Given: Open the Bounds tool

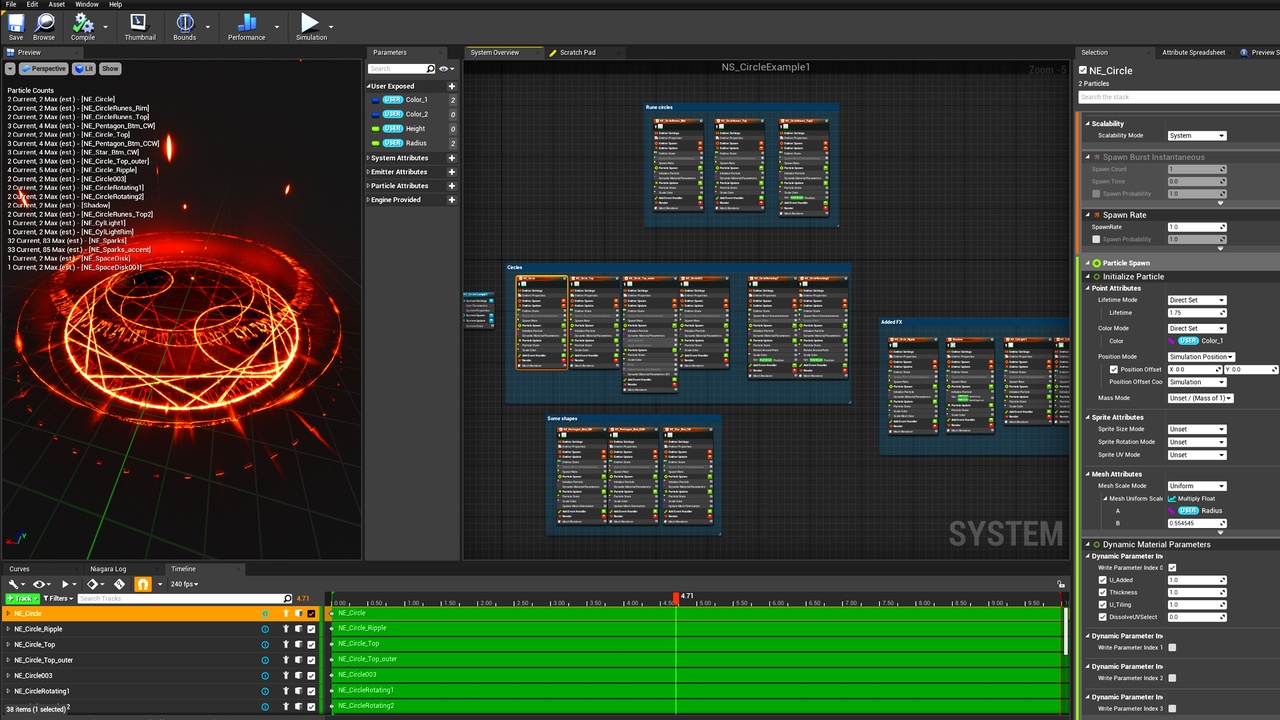Looking at the screenshot, I should (185, 23).
